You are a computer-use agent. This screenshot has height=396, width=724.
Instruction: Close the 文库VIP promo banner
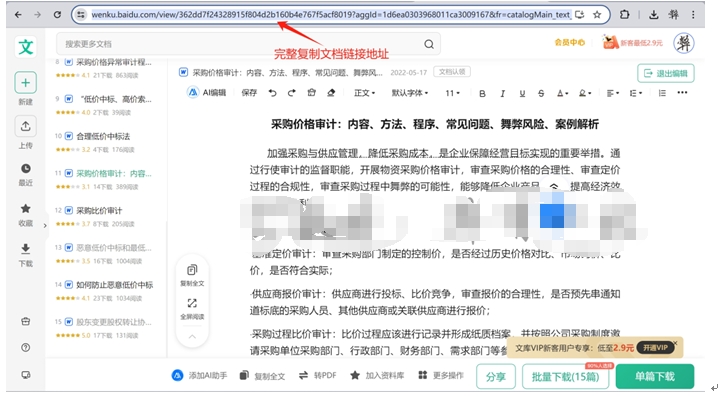[x=675, y=343]
